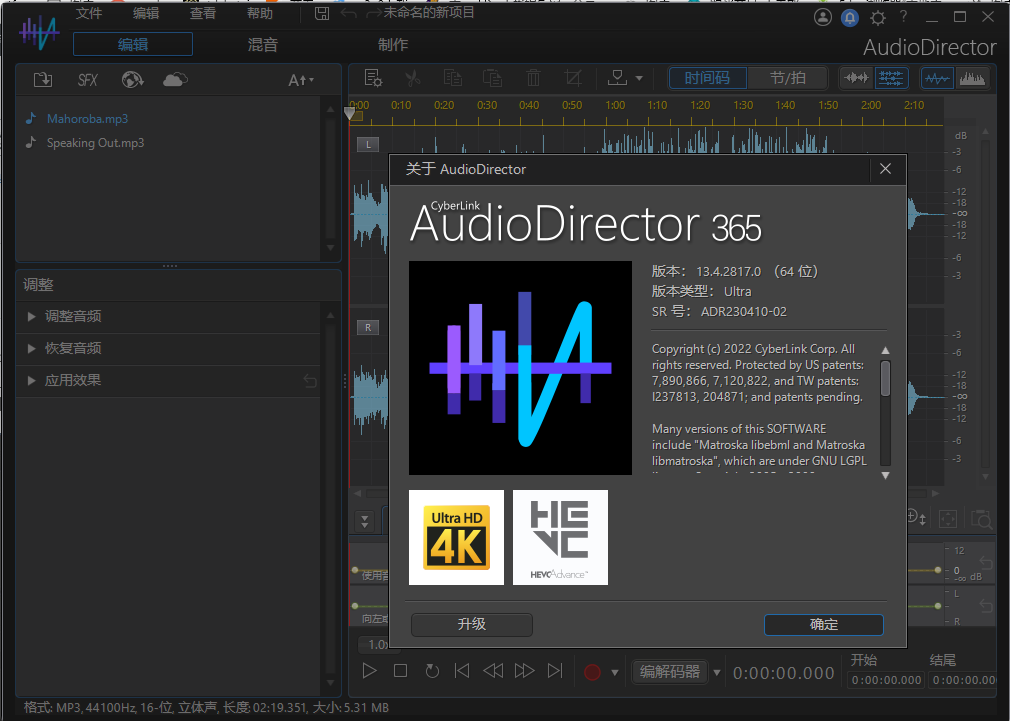Click the import media icon in library
Image resolution: width=1010 pixels, height=721 pixels.
point(43,80)
